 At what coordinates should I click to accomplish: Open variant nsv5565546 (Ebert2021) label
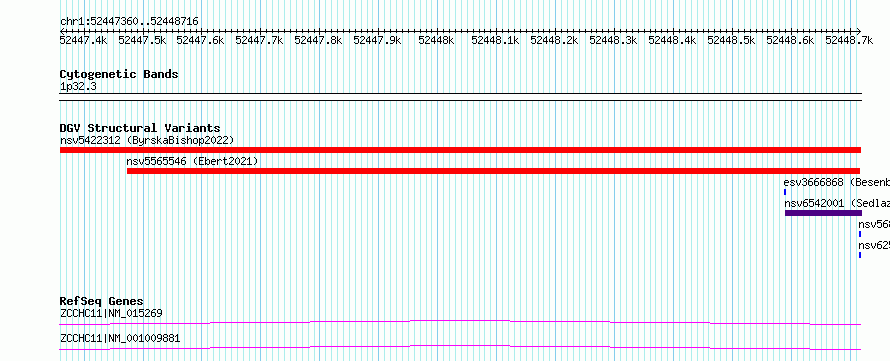[192, 162]
